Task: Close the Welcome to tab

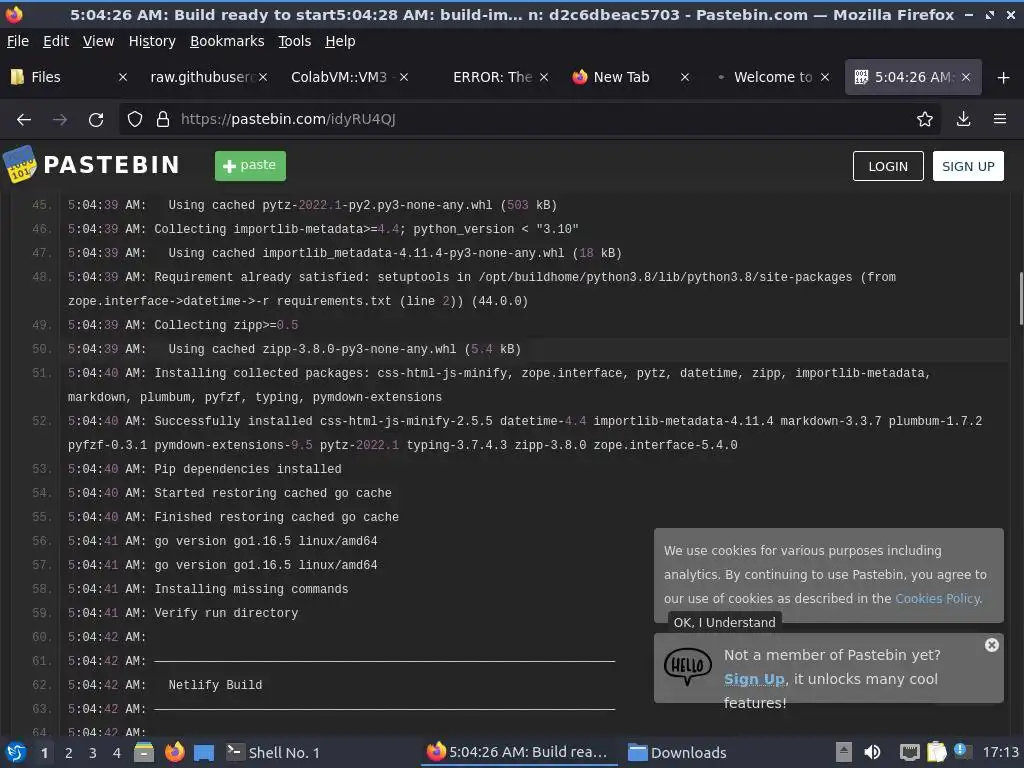Action: pos(825,77)
